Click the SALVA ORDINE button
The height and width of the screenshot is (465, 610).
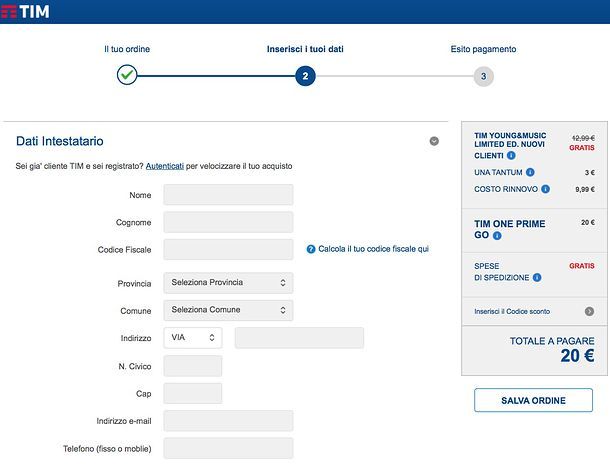pyautogui.click(x=533, y=400)
